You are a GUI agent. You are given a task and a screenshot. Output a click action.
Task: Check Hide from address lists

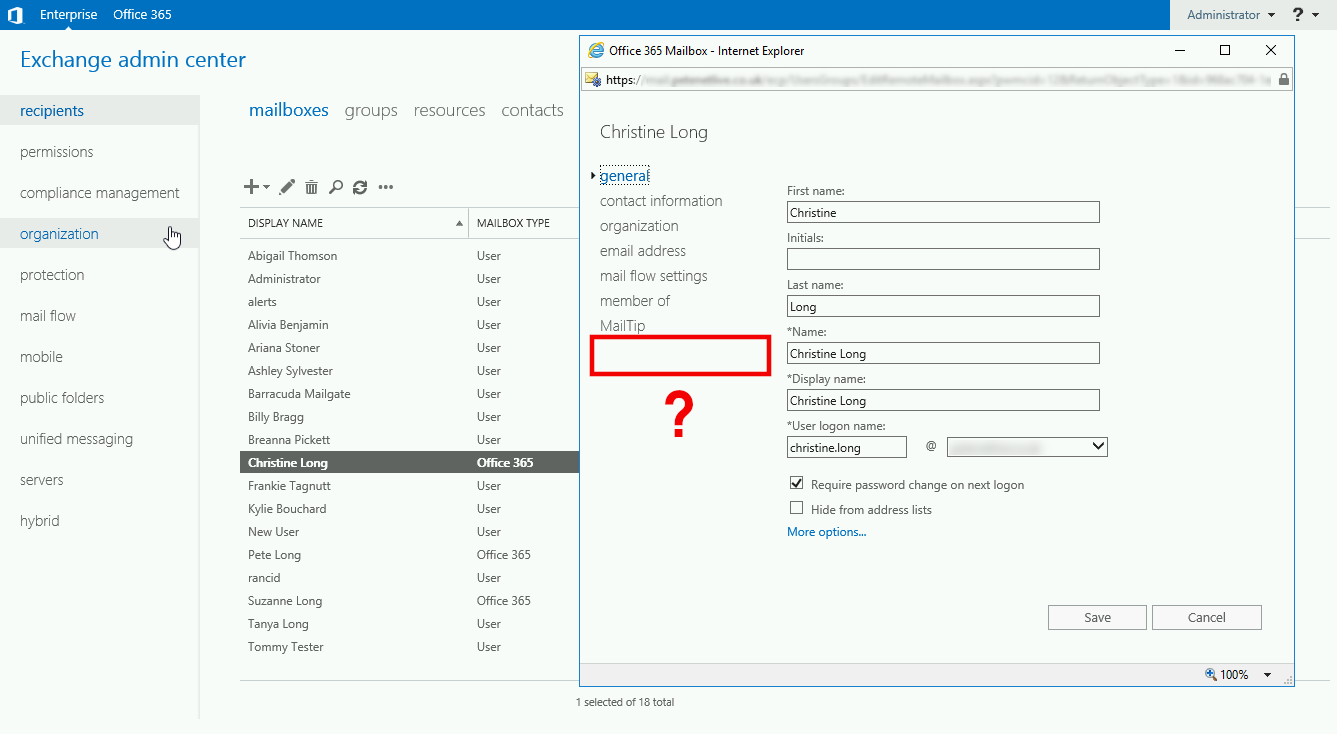pyautogui.click(x=797, y=508)
